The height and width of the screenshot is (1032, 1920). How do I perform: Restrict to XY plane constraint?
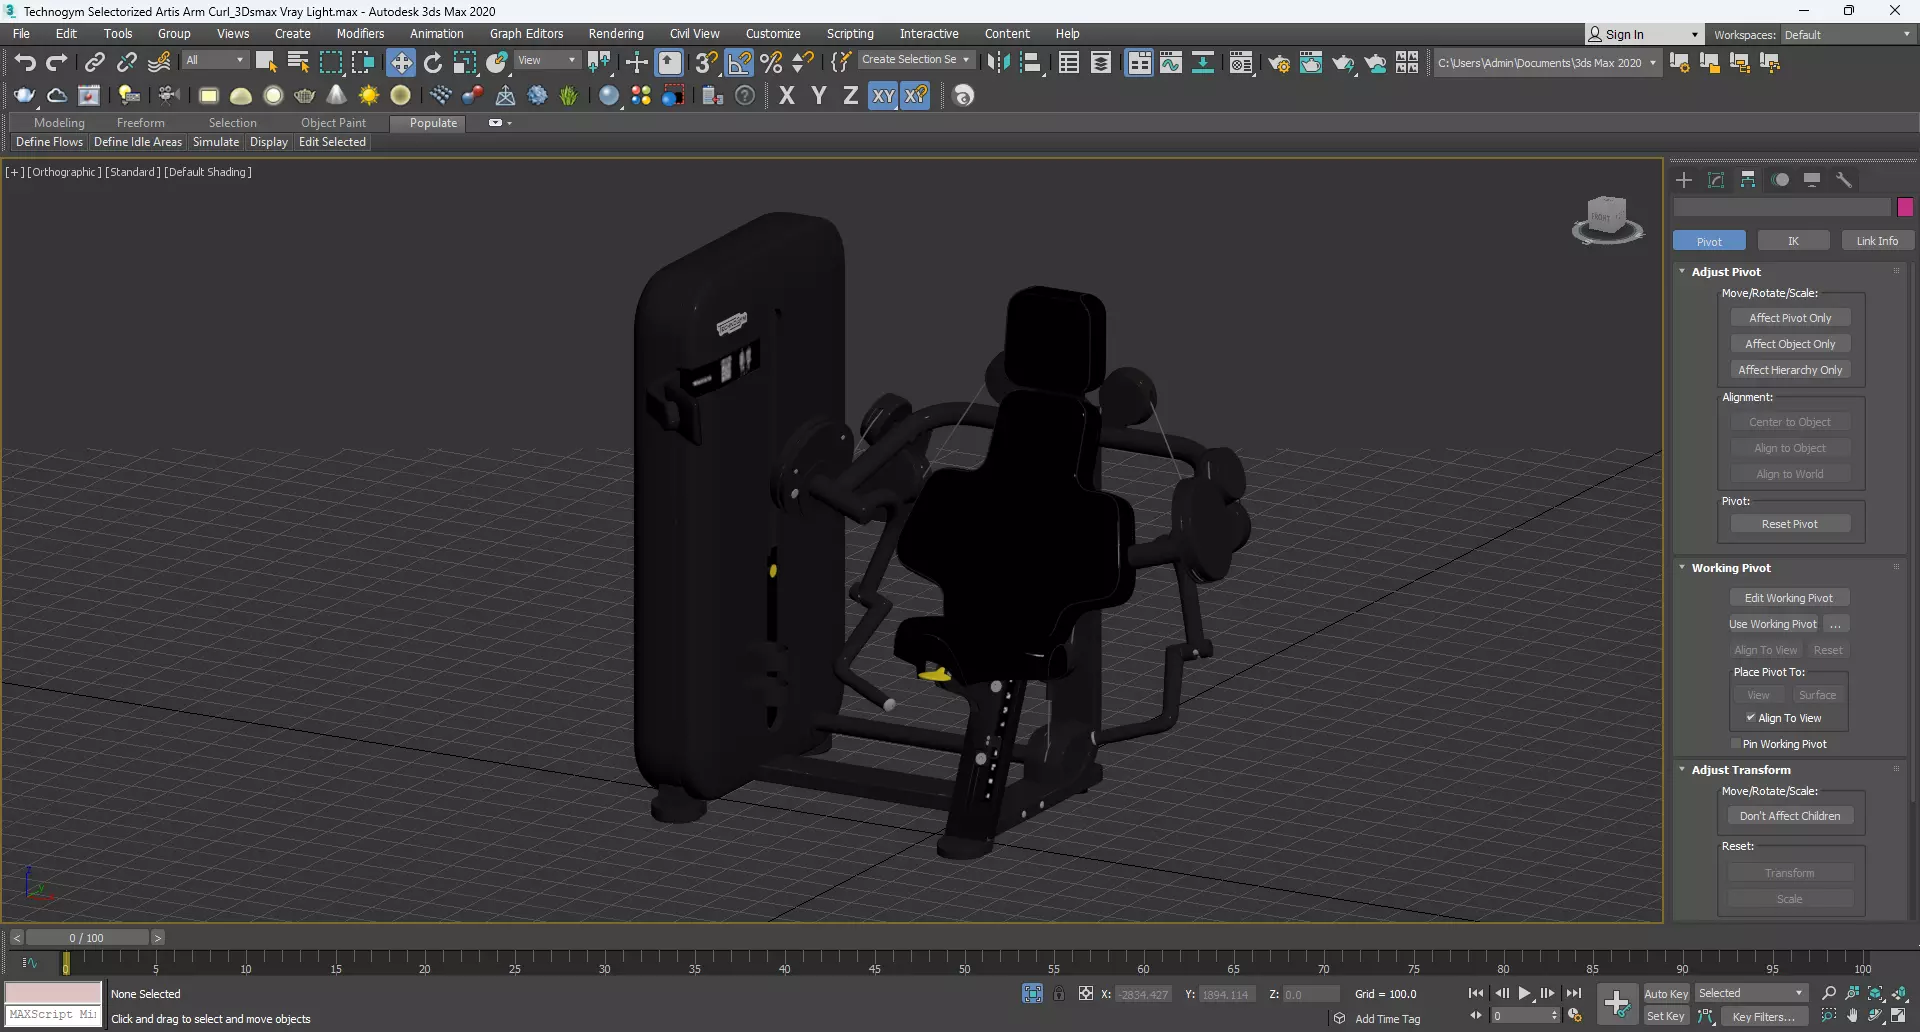pyautogui.click(x=883, y=95)
